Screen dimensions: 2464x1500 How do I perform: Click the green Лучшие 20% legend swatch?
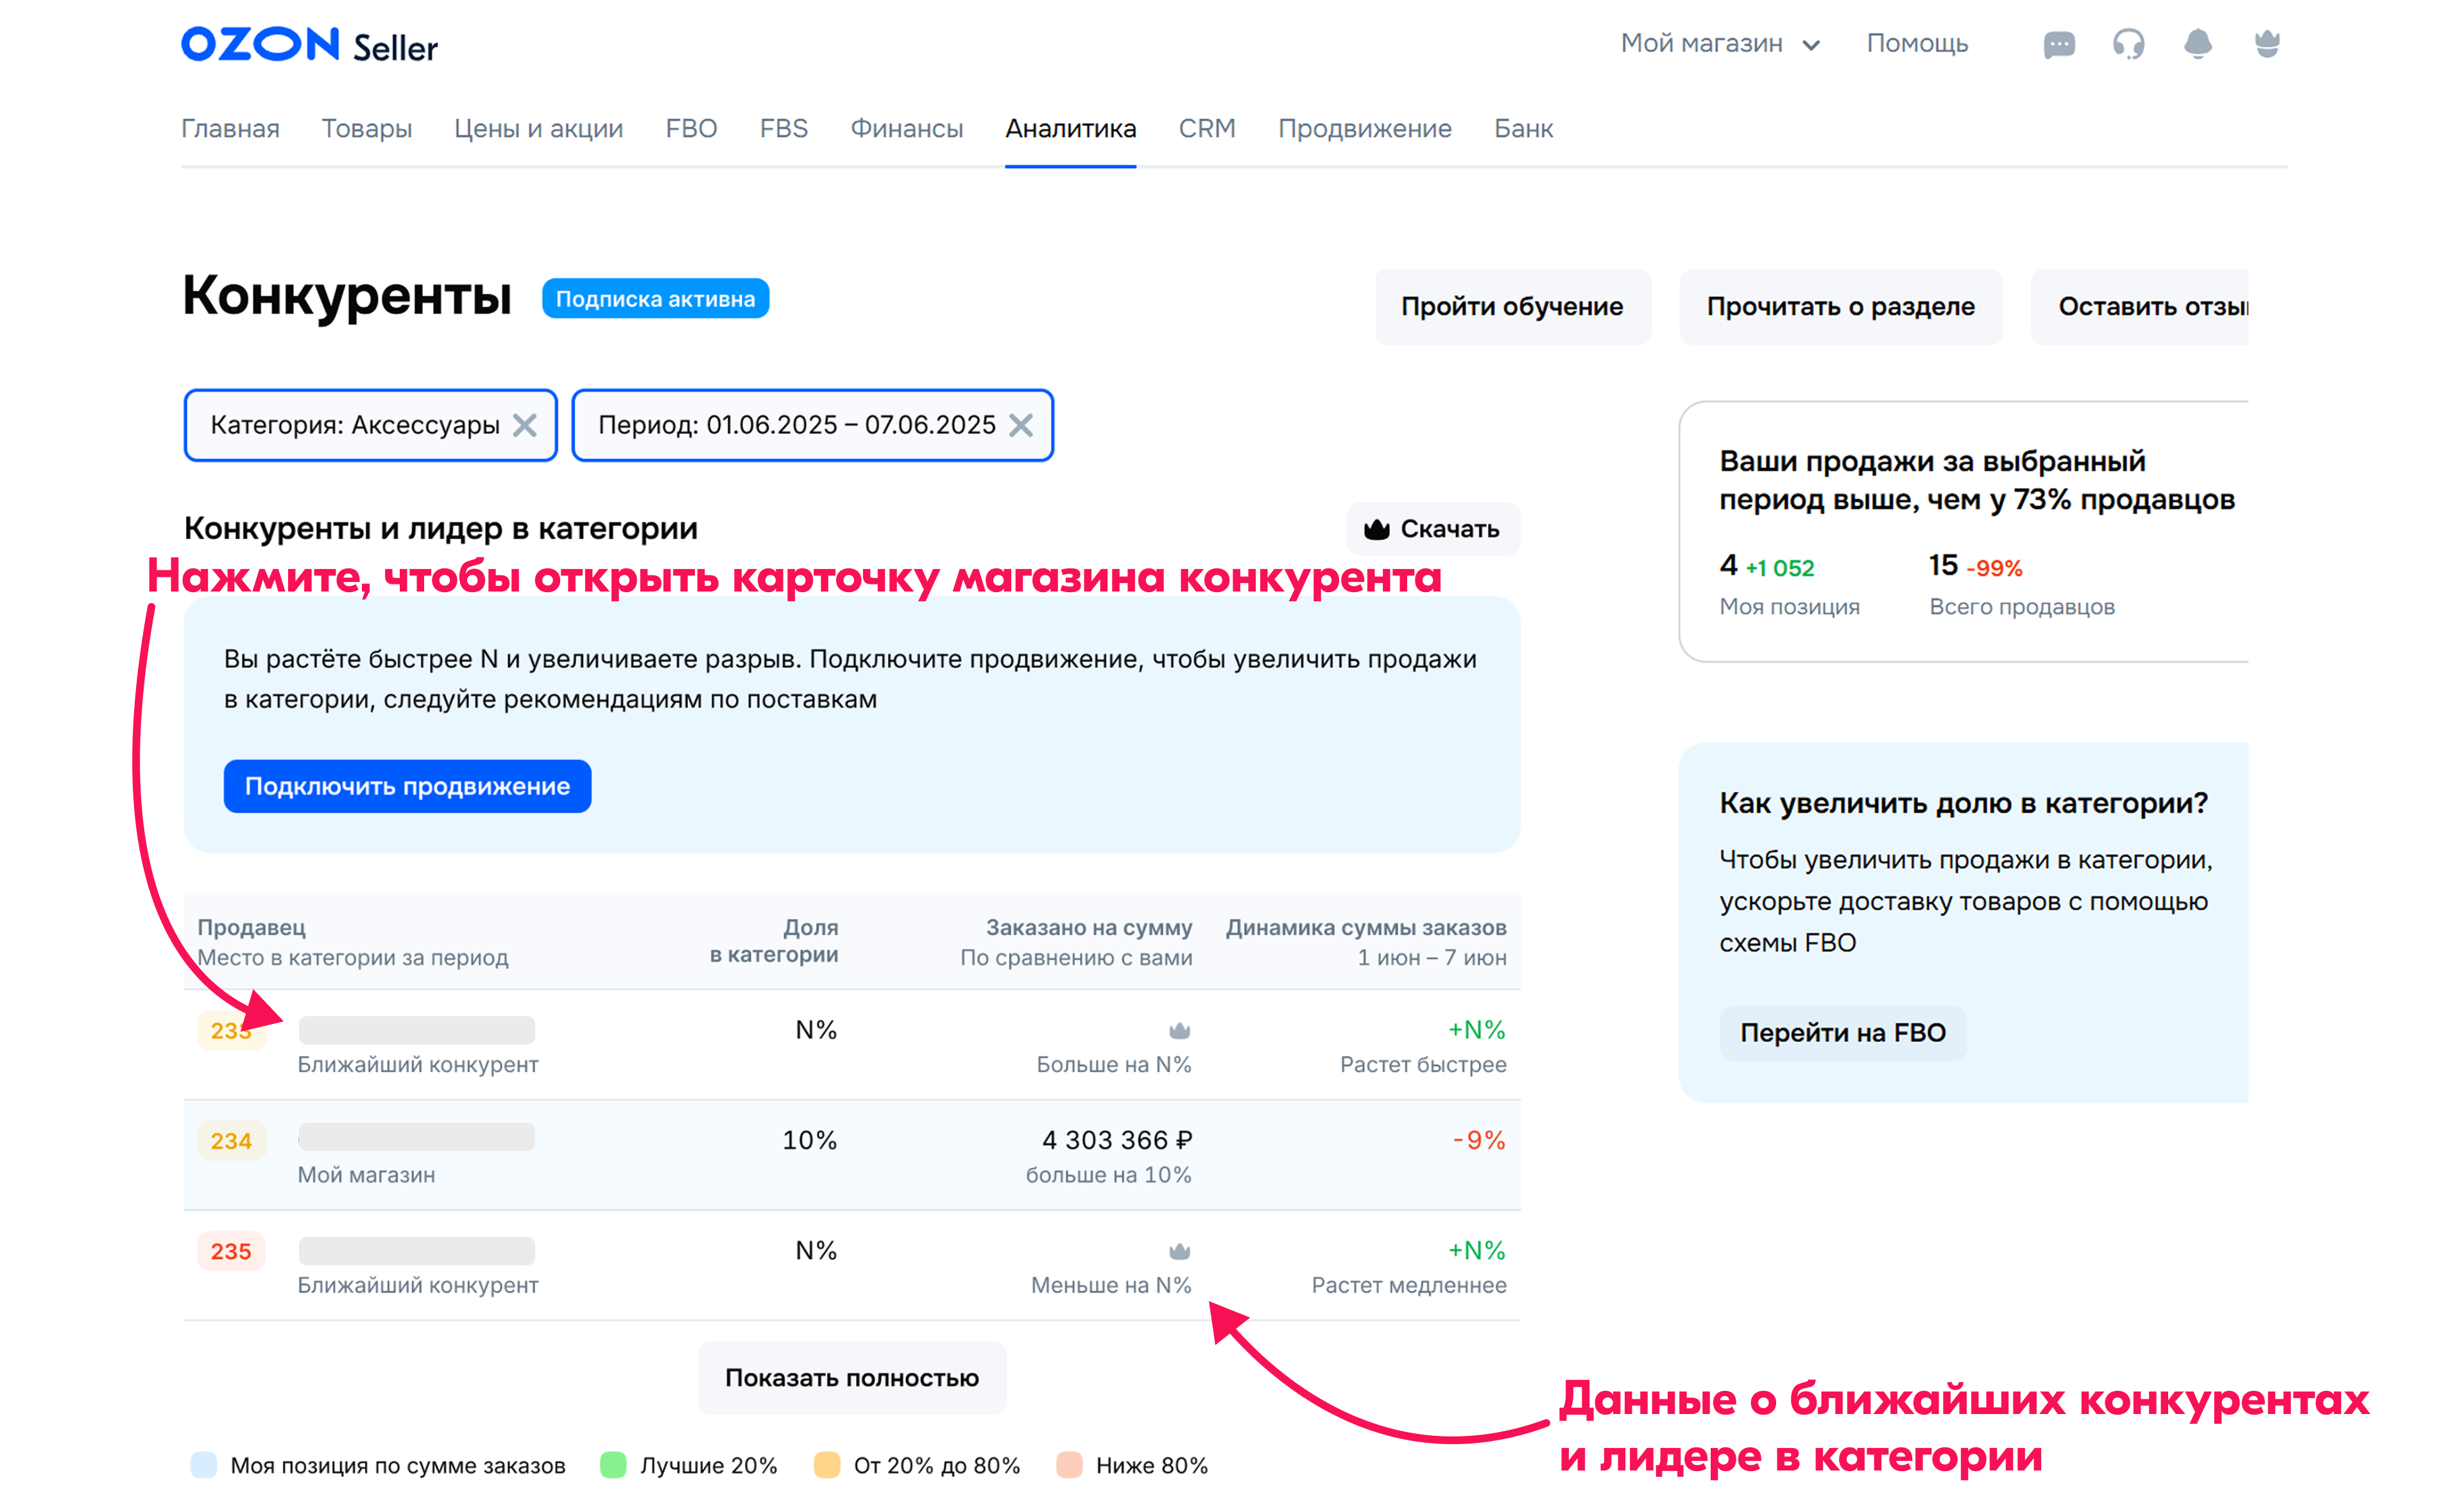[613, 1465]
